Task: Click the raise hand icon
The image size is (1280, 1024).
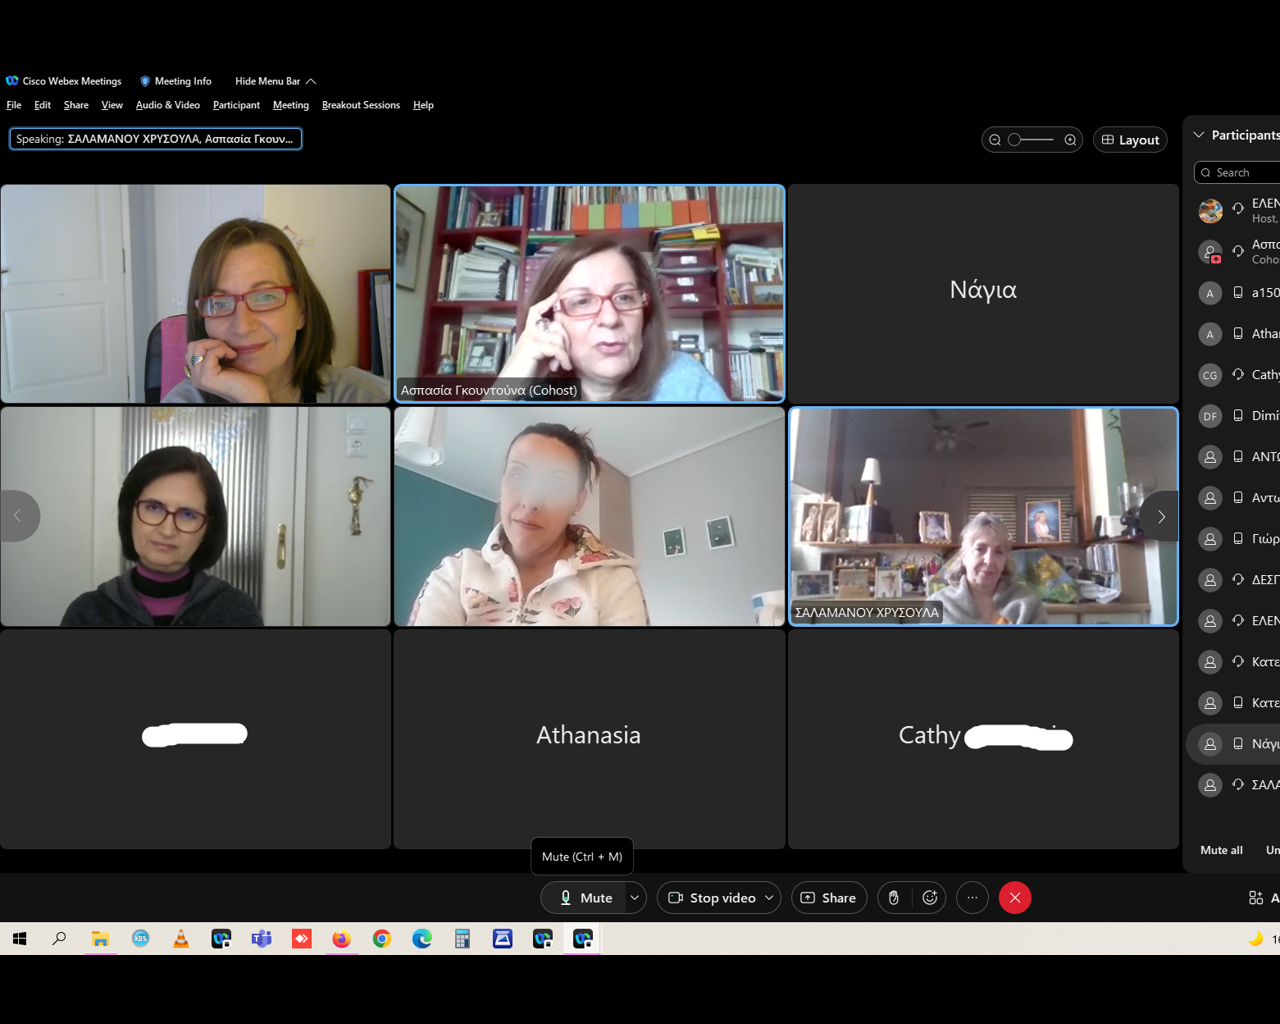Action: (894, 898)
